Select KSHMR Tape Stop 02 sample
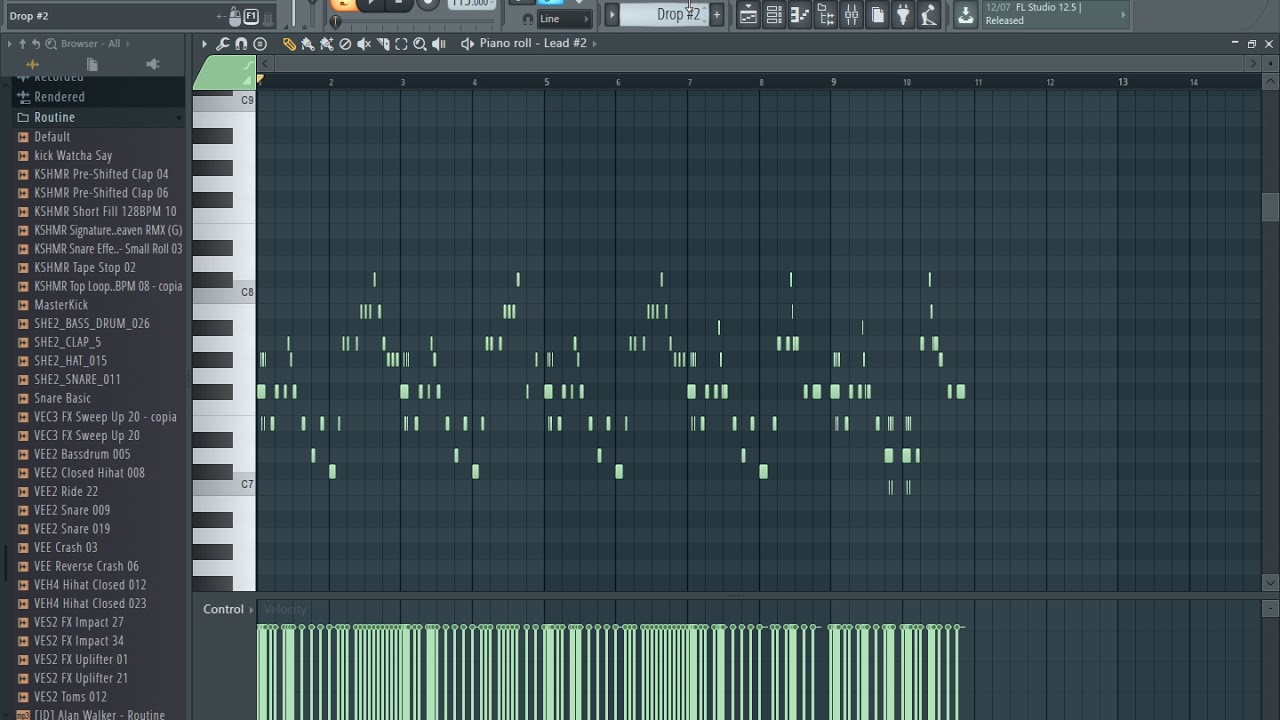Image resolution: width=1280 pixels, height=720 pixels. coord(98,267)
